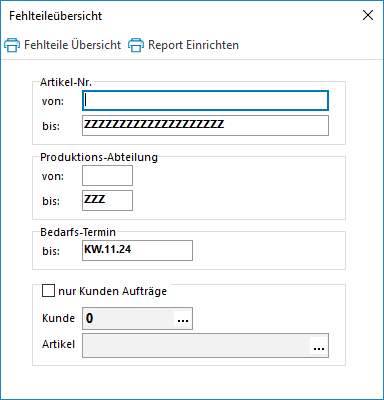Select the Report Einrichten toolbar text
The height and width of the screenshot is (400, 384).
coord(193,45)
